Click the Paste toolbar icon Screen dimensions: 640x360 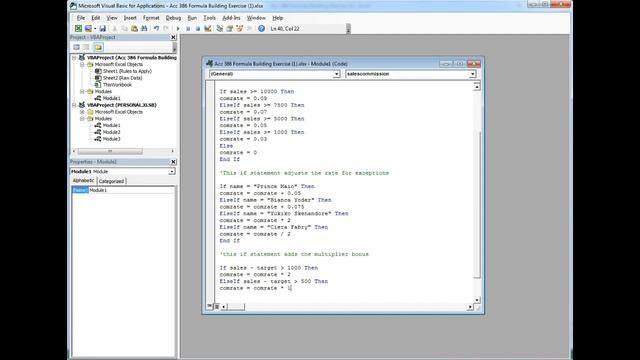[x=134, y=29]
